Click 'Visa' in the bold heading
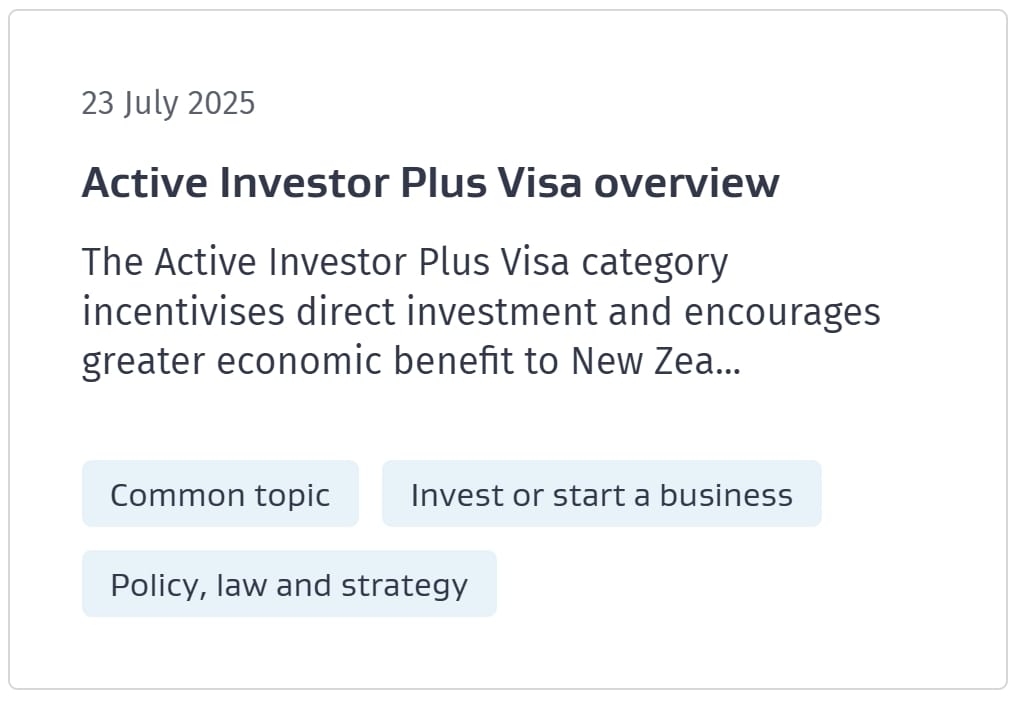1017x703 pixels. [540, 182]
